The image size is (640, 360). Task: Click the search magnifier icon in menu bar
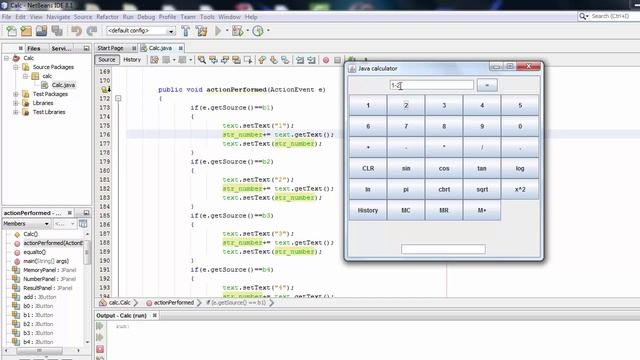583,16
